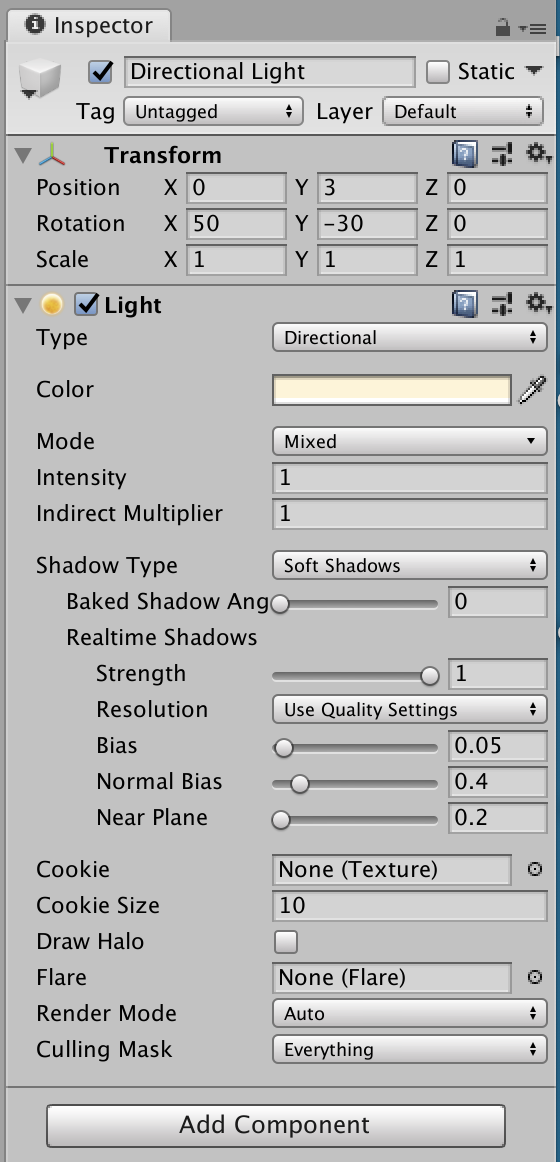Image resolution: width=560 pixels, height=1162 pixels.
Task: Open Transform component gear menu
Action: [x=538, y=154]
